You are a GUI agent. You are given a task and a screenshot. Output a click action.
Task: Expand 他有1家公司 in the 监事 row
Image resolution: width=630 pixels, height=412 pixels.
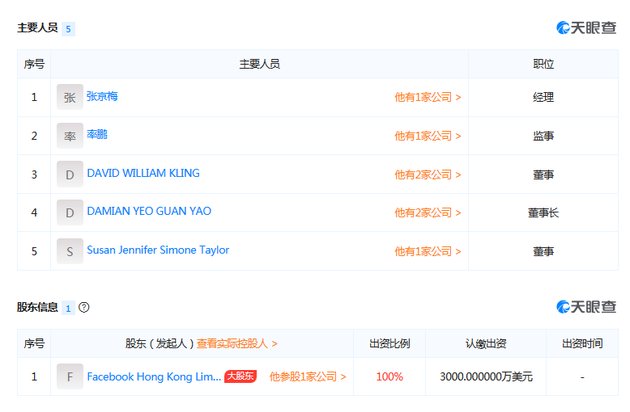click(428, 136)
